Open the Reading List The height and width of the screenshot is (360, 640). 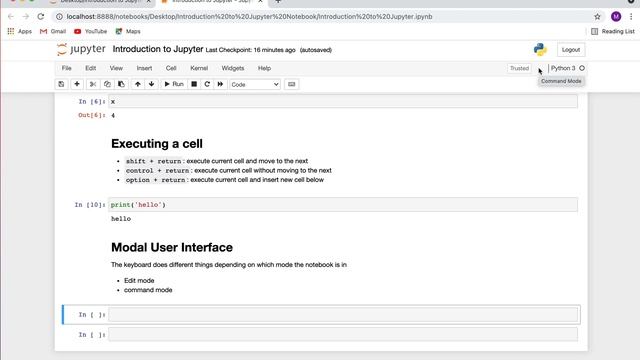(613, 31)
